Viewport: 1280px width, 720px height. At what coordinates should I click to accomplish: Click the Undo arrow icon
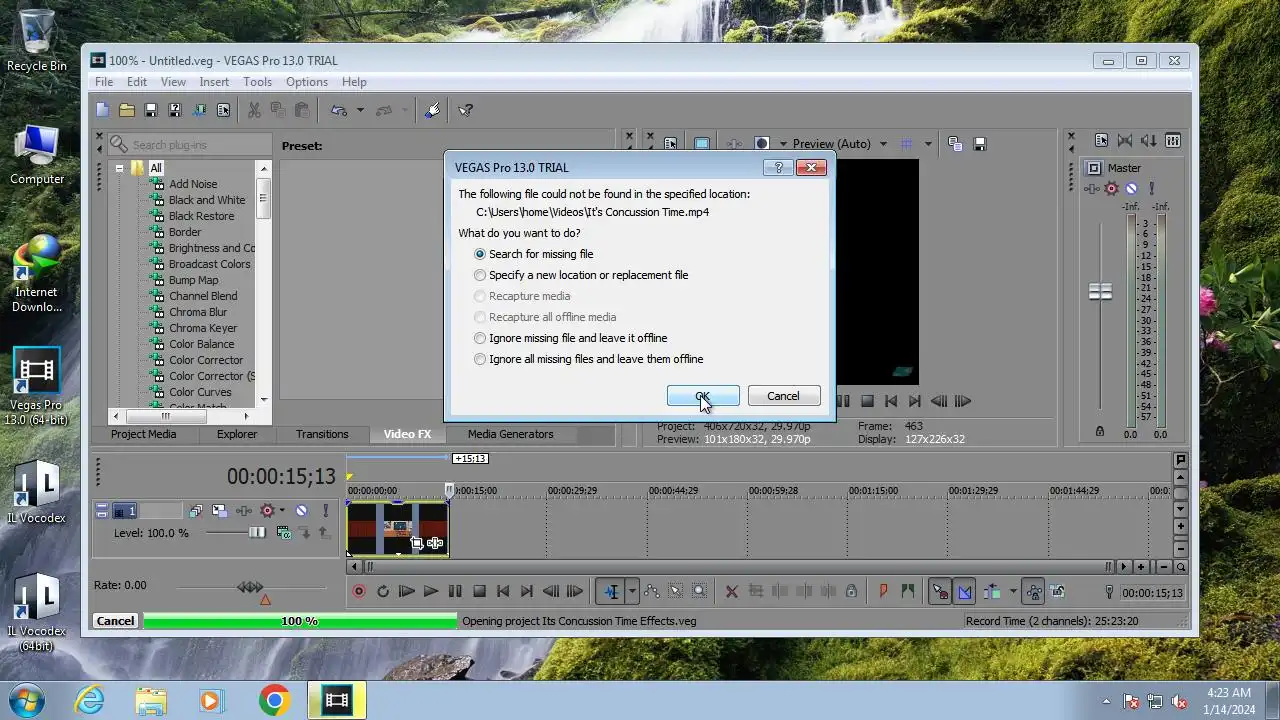click(339, 110)
